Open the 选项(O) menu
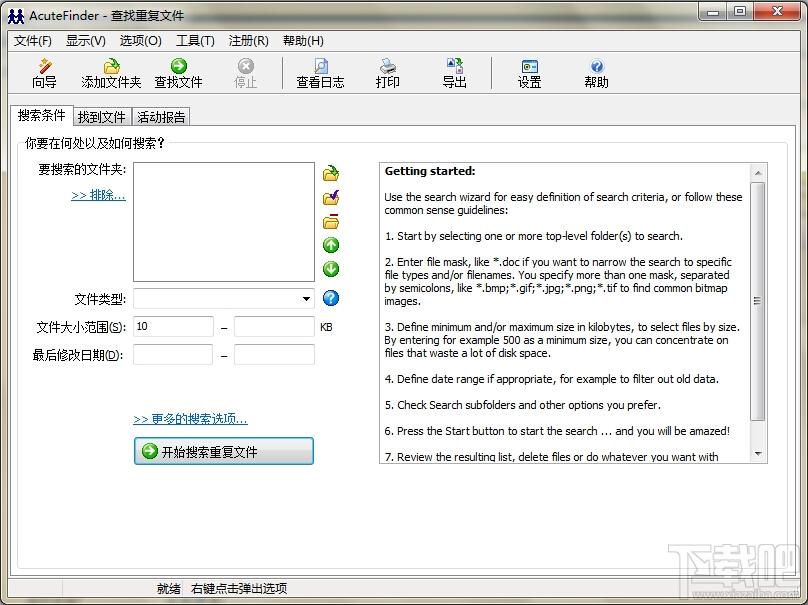This screenshot has height=605, width=808. coord(141,41)
